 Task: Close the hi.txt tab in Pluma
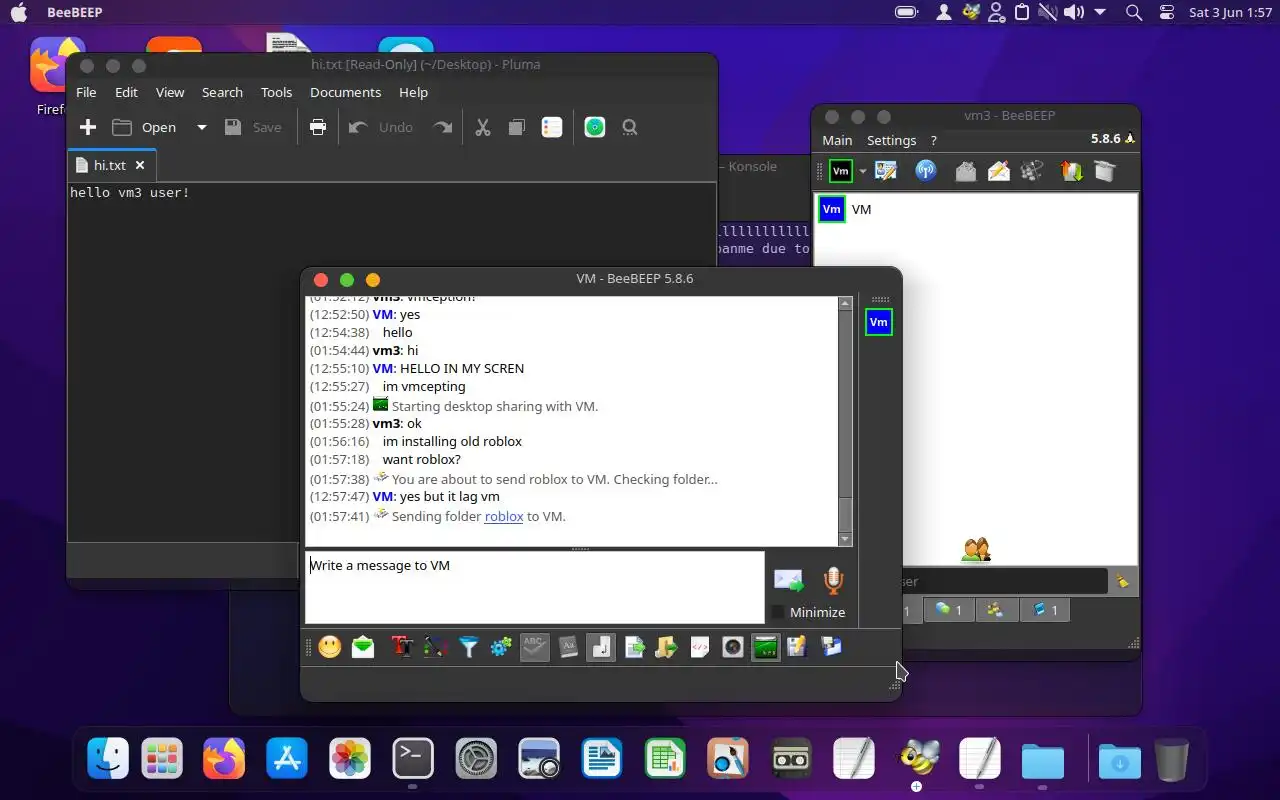(x=140, y=165)
